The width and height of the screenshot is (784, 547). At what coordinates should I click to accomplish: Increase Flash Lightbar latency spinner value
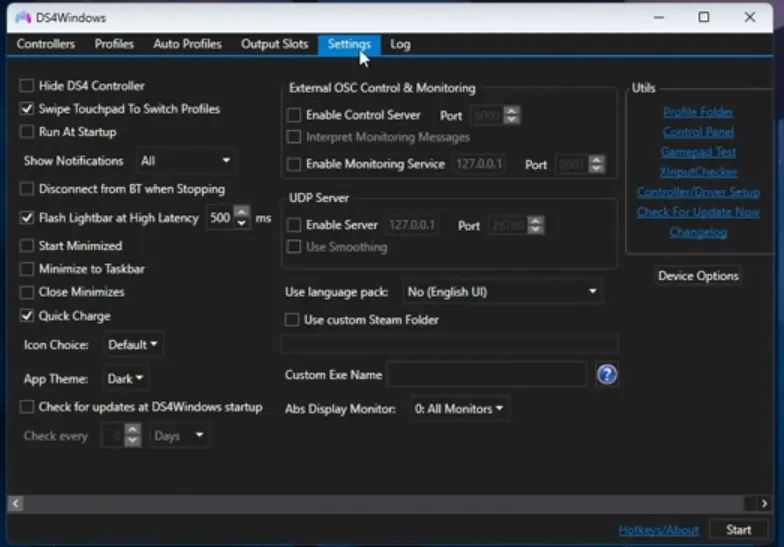coord(242,213)
